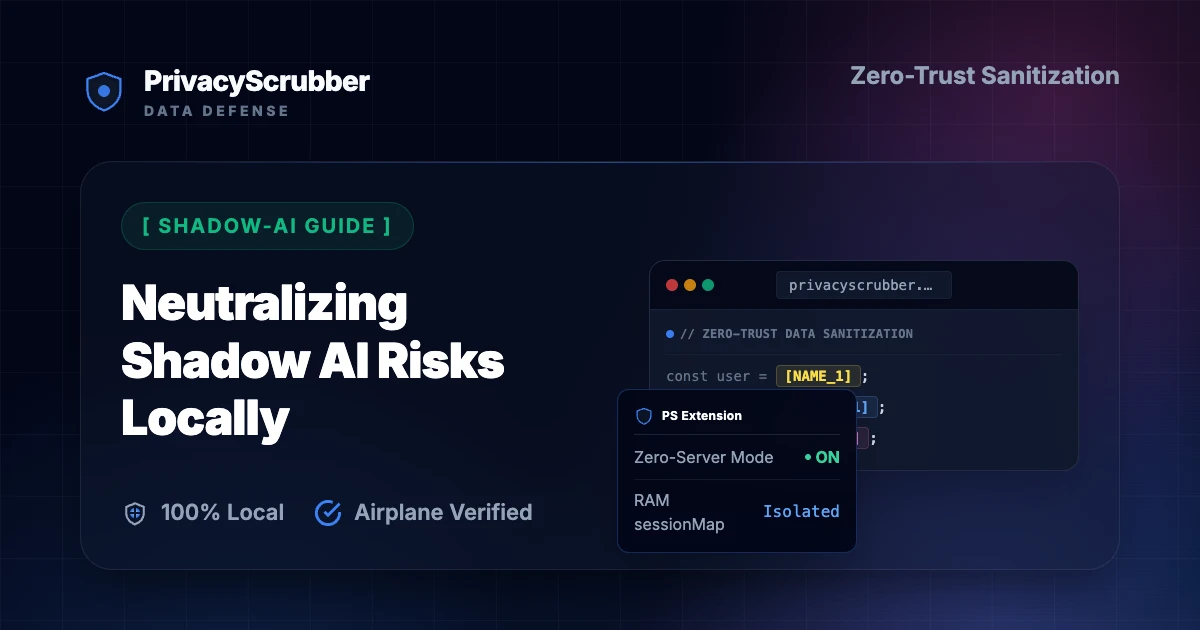1200x630 pixels.
Task: Click the privacyscrubber address bar field
Action: 864,285
